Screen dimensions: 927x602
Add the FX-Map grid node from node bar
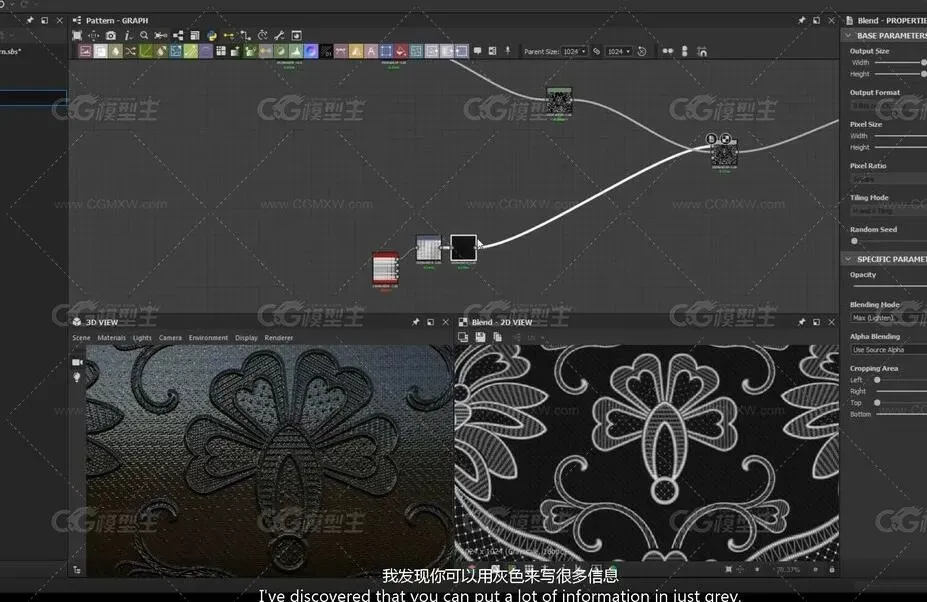(x=221, y=51)
